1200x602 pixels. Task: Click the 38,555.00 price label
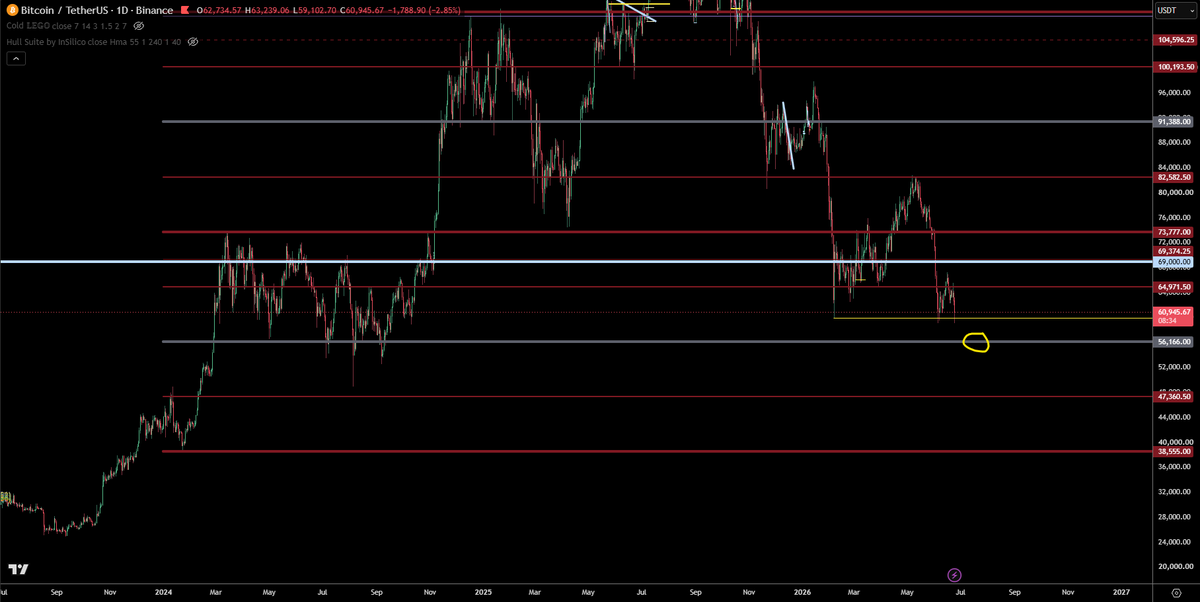(x=1174, y=452)
